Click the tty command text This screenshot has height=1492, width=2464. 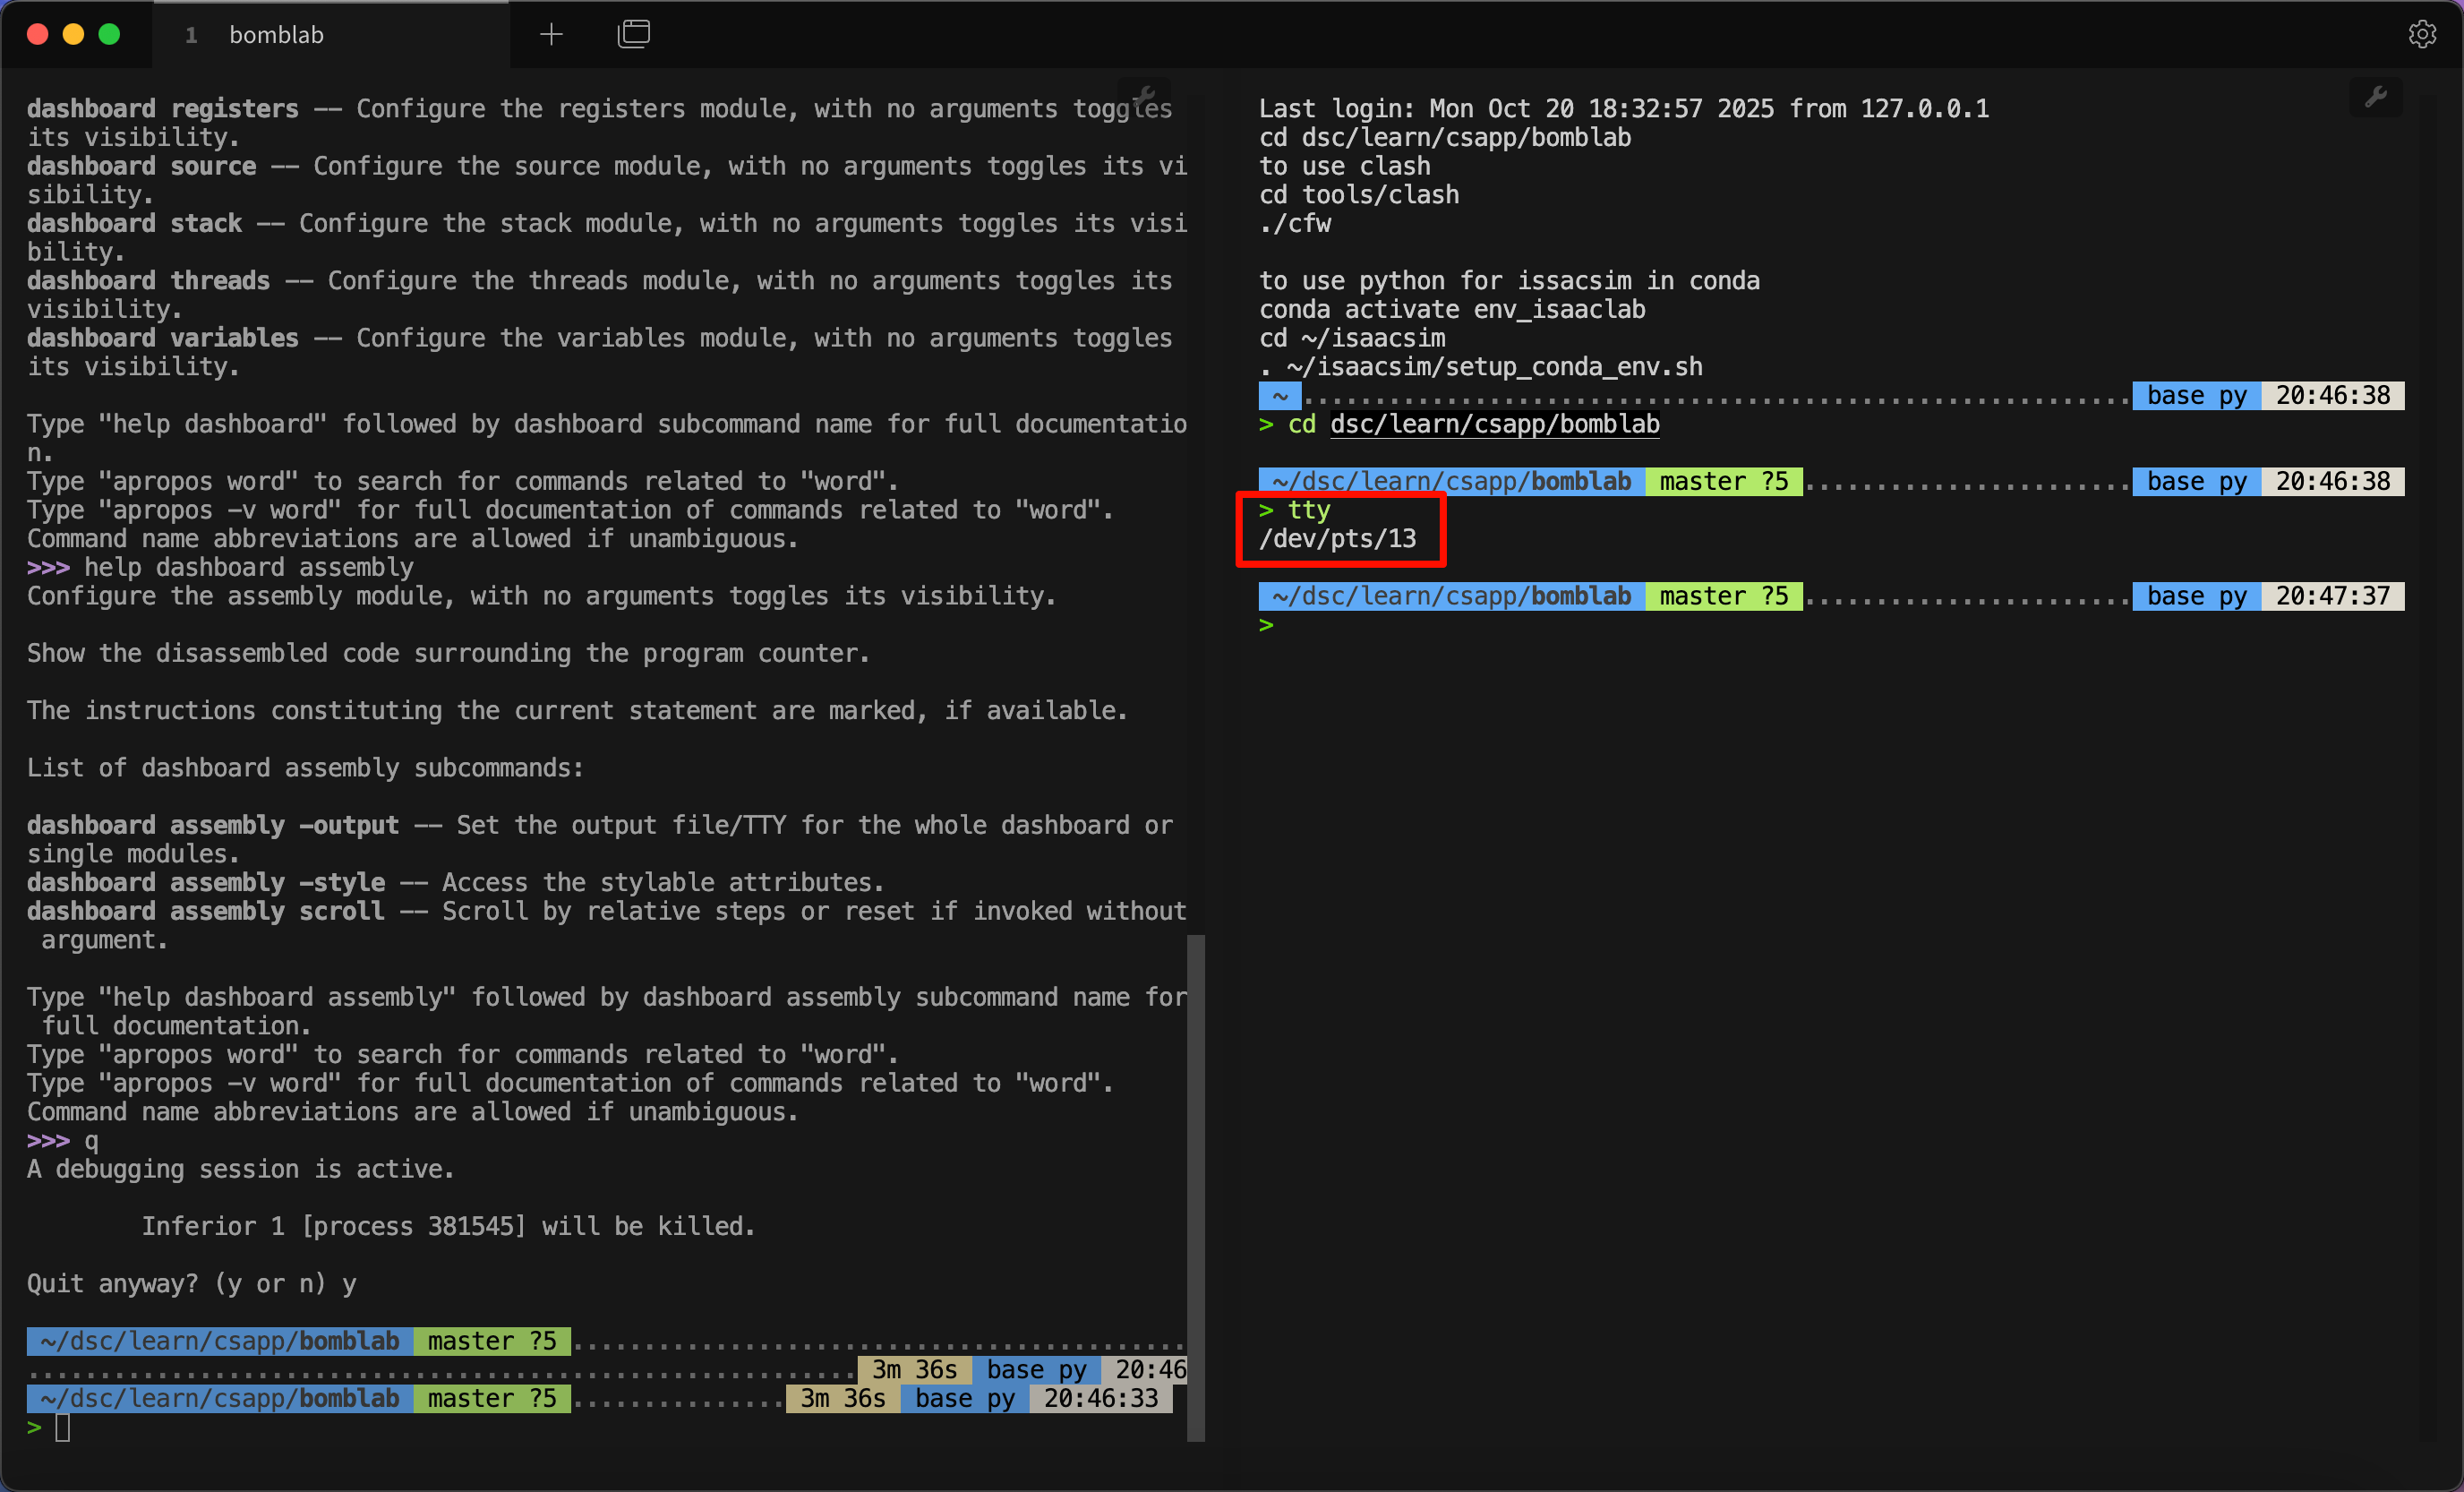coord(1308,510)
